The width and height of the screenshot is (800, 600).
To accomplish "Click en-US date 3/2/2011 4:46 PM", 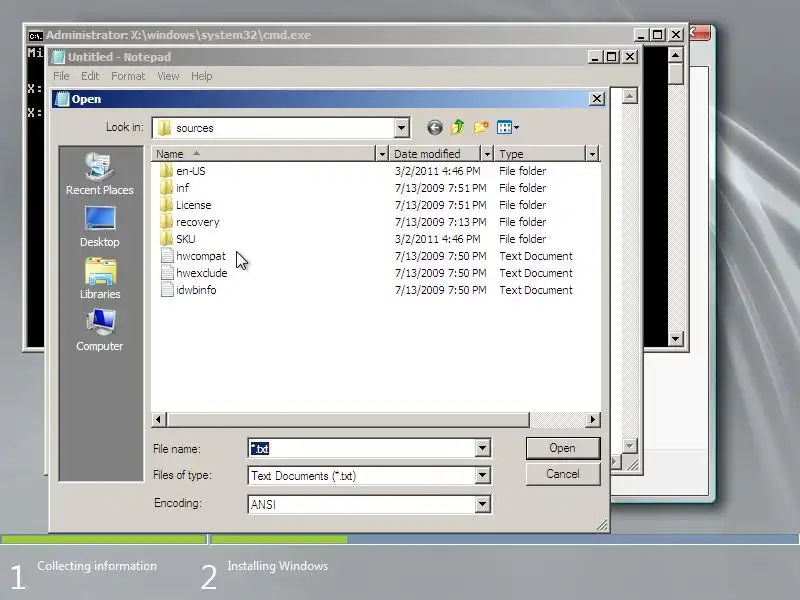I will pyautogui.click(x=437, y=171).
